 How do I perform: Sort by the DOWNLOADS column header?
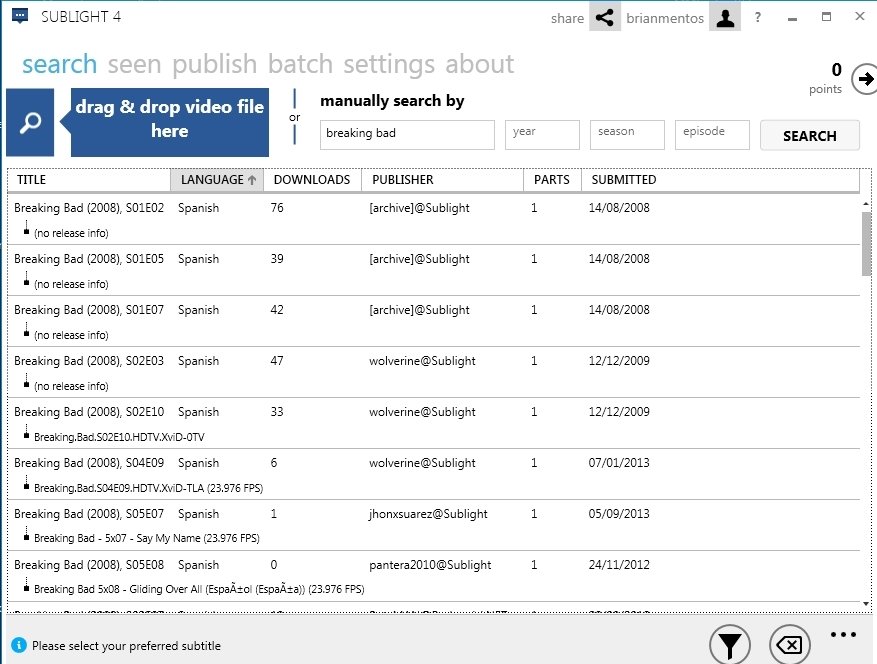coord(312,180)
